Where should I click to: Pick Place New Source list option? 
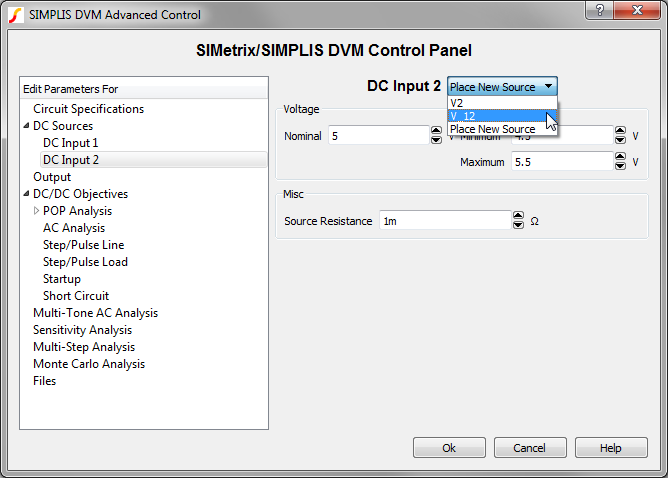pos(492,129)
